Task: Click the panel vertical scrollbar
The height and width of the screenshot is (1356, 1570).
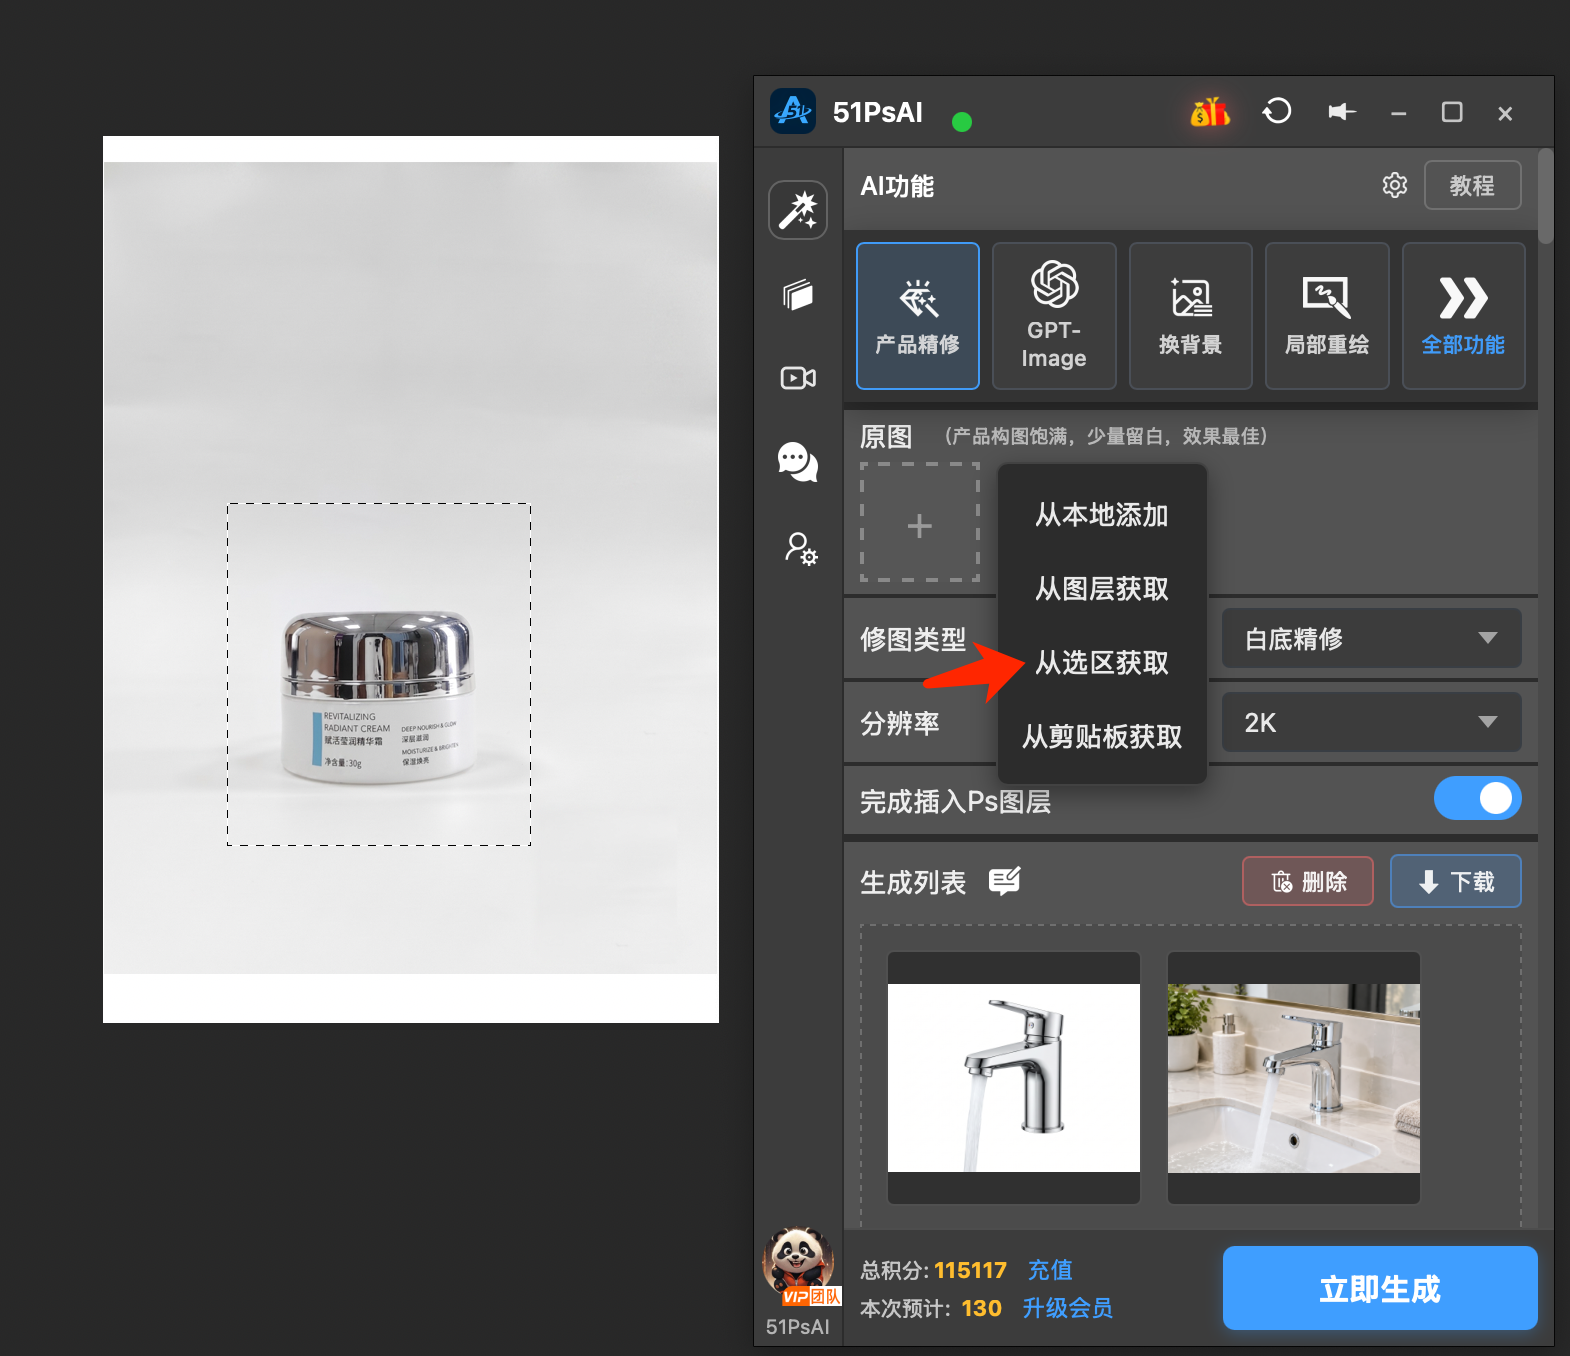Action: (x=1546, y=196)
